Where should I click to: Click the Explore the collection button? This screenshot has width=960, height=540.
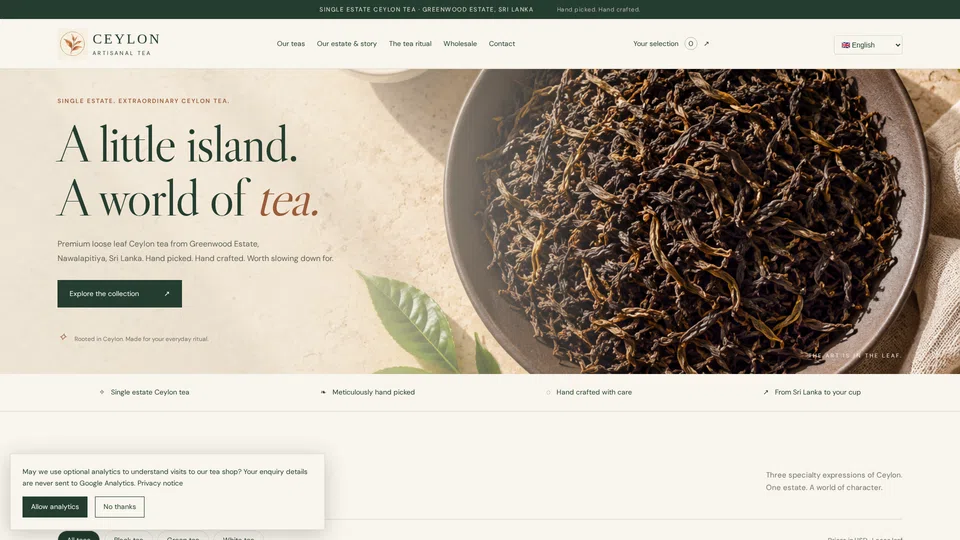click(x=119, y=294)
